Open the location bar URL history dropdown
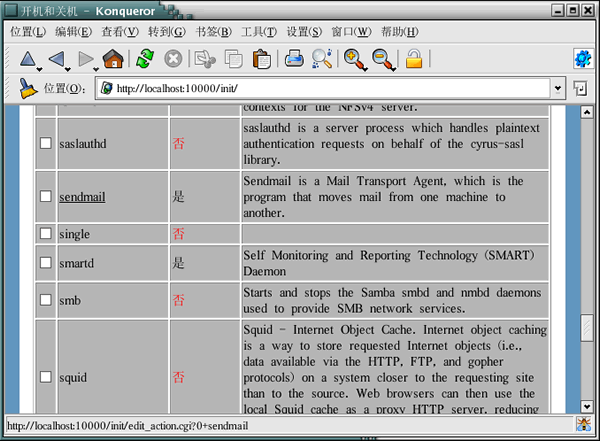Image resolution: width=600 pixels, height=441 pixels. coord(558,89)
